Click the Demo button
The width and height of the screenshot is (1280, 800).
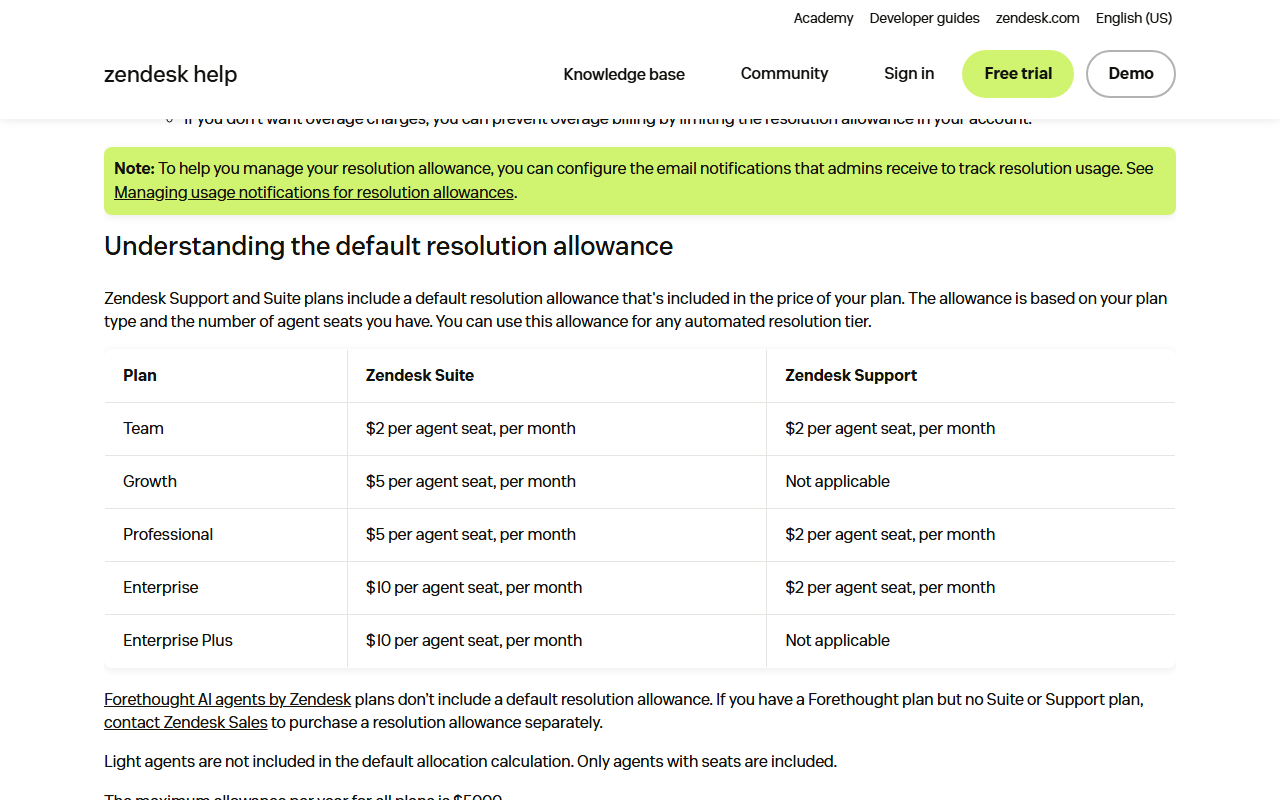coord(1131,74)
